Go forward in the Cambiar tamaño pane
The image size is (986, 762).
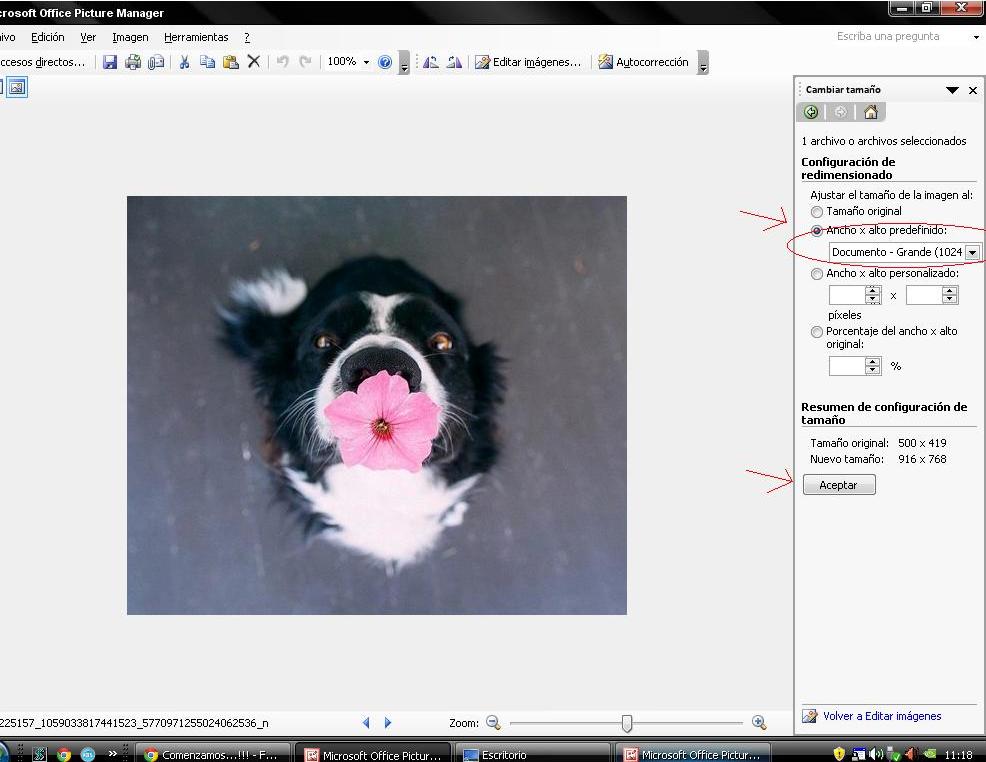[840, 112]
